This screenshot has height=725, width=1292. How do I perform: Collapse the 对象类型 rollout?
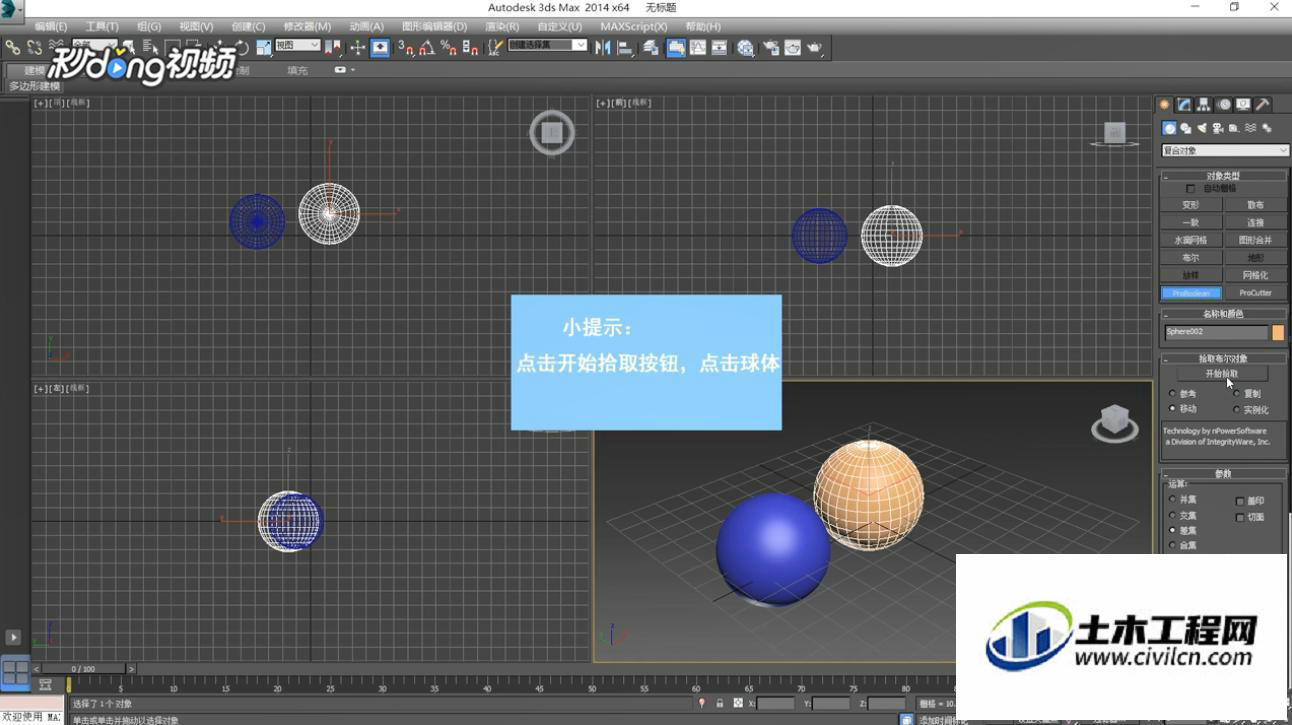(1222, 176)
